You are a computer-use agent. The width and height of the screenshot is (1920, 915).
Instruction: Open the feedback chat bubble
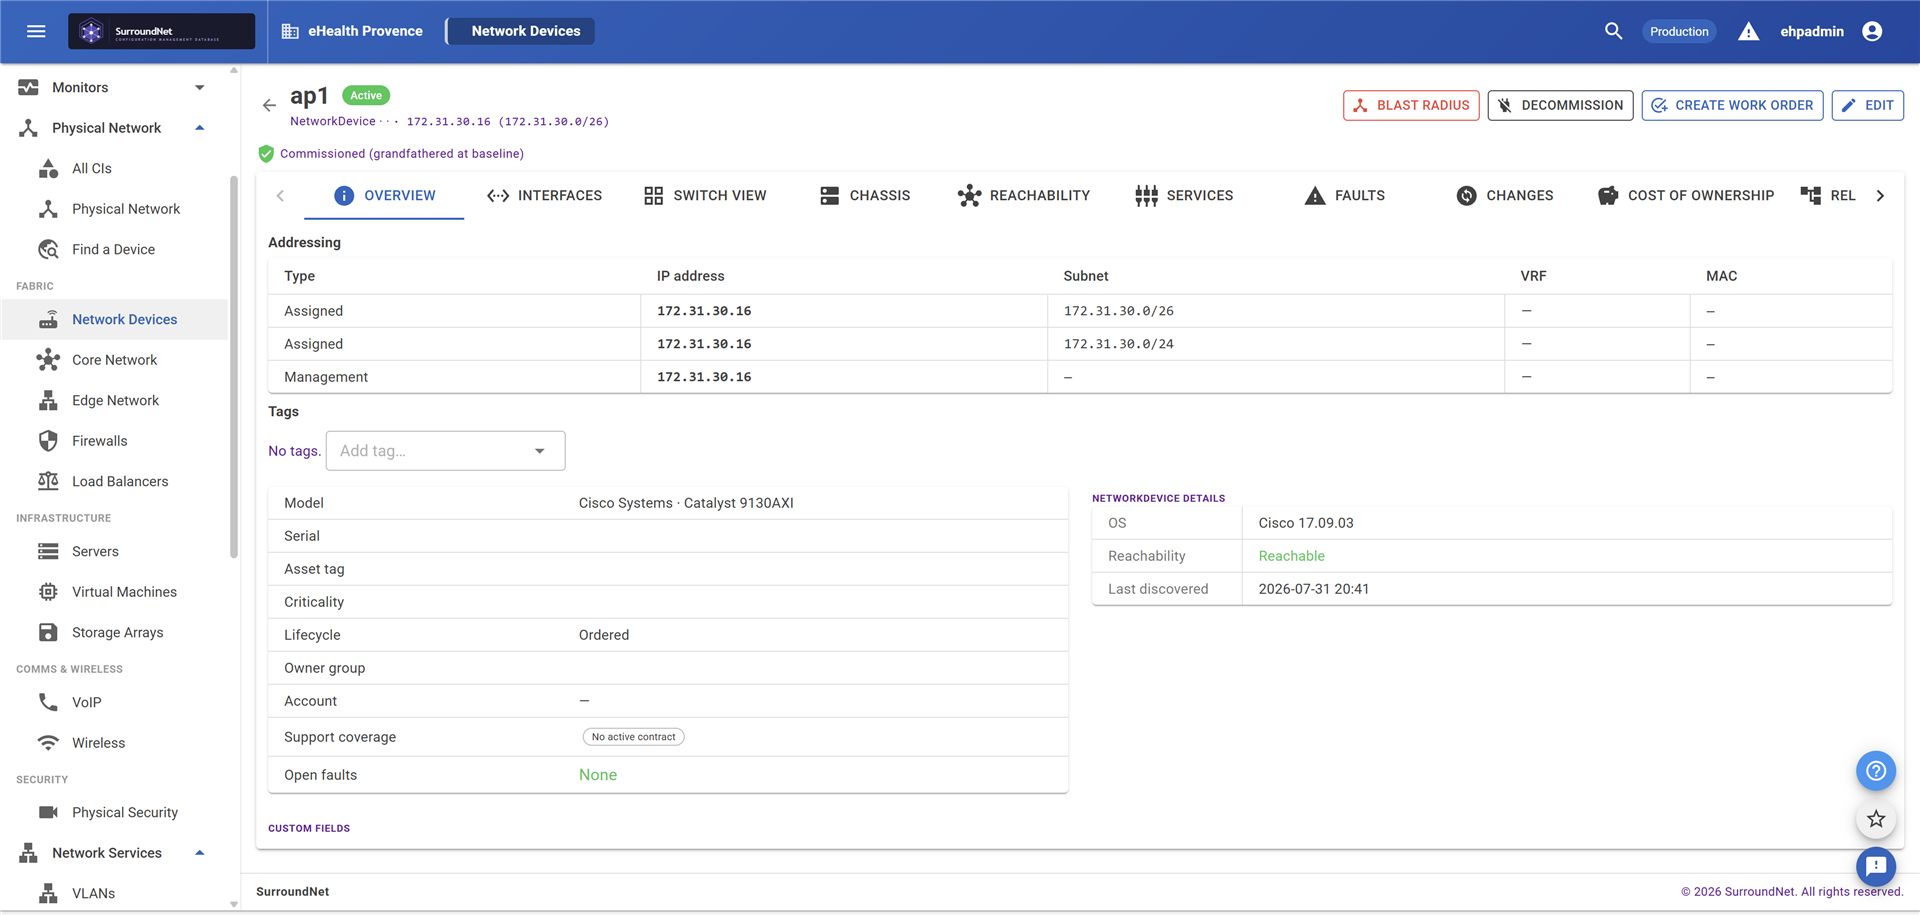click(1876, 866)
